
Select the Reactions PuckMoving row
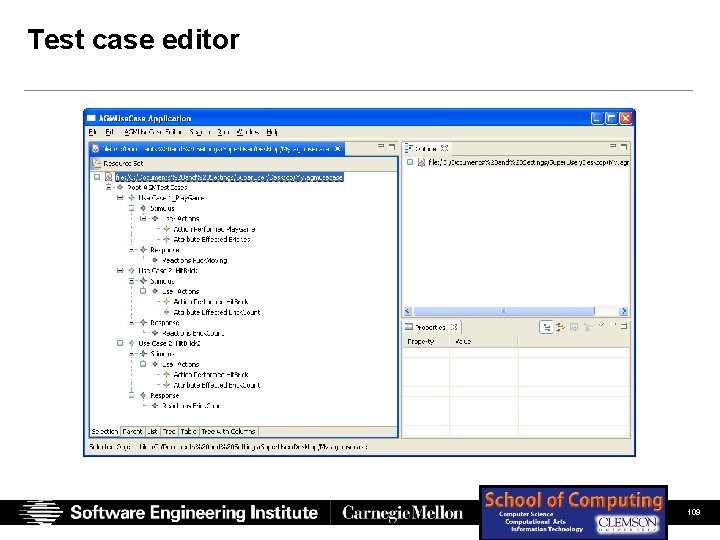click(x=195, y=260)
